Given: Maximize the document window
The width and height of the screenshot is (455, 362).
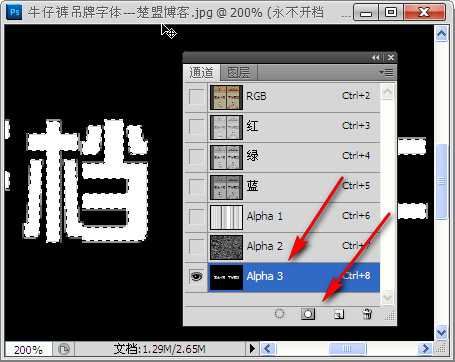Looking at the screenshot, I should (x=391, y=13).
